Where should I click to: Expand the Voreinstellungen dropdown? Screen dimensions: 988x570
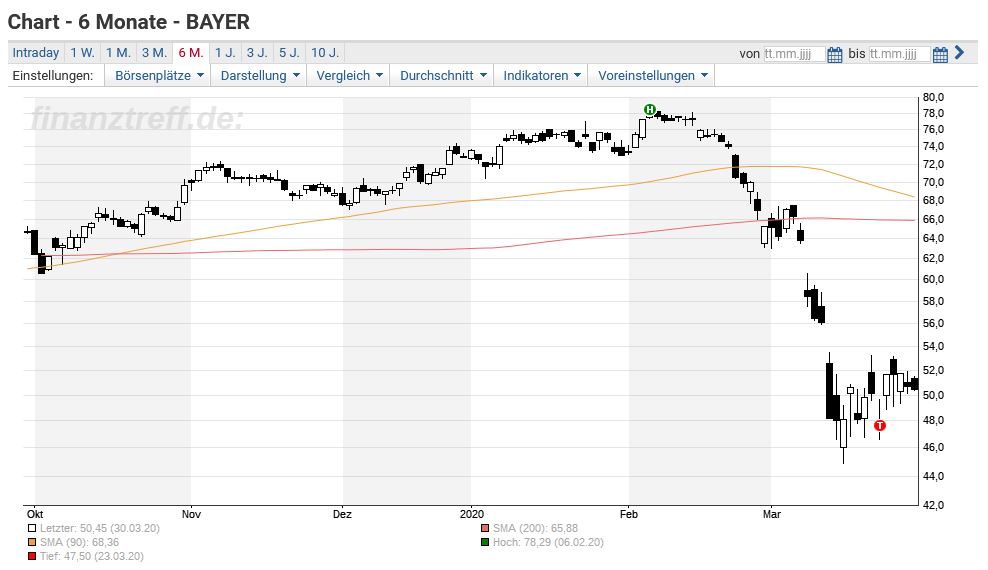pos(652,76)
